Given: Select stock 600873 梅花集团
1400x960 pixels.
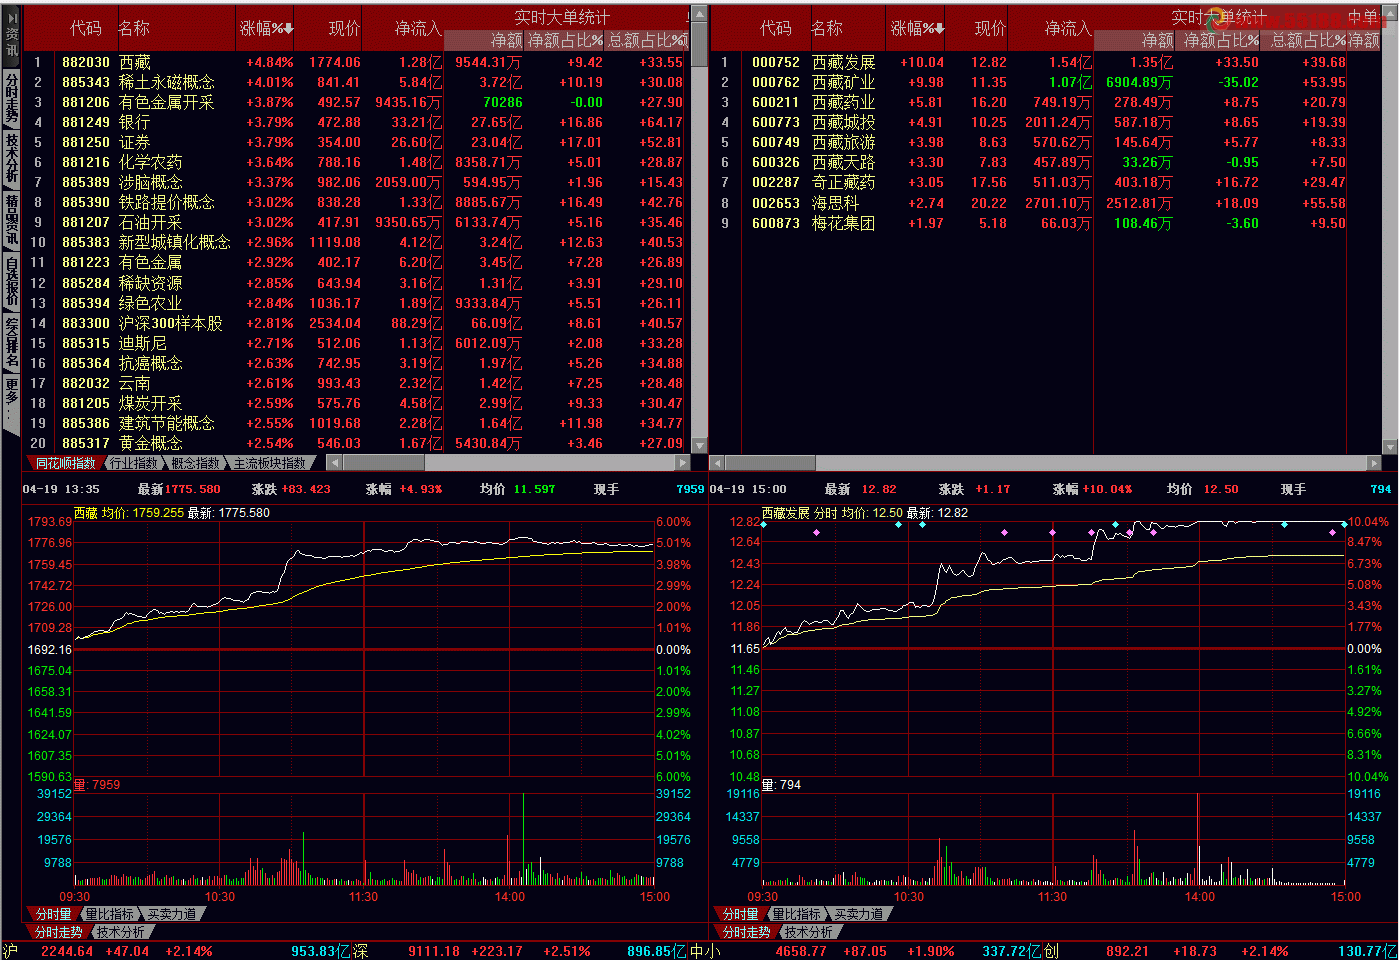Looking at the screenshot, I should coord(1046,223).
